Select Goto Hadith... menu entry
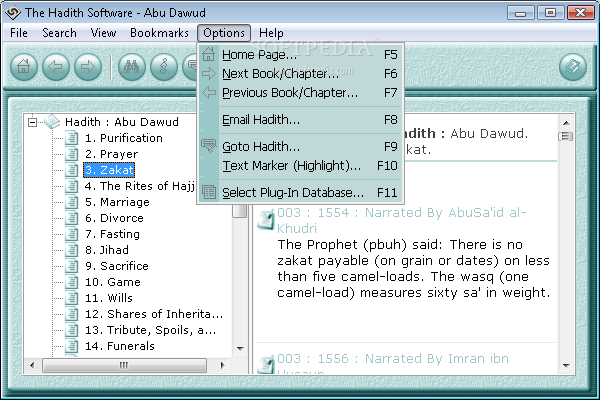This screenshot has height=400, width=600. [x=300, y=146]
